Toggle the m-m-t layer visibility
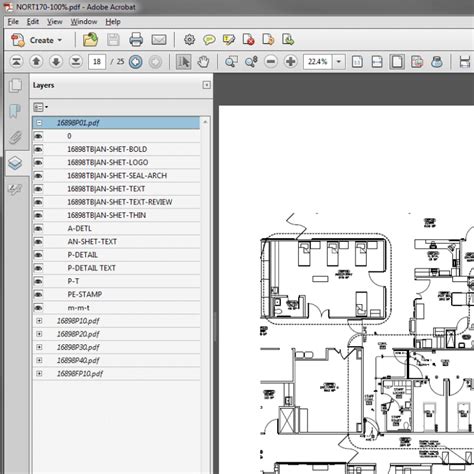 click(x=39, y=308)
